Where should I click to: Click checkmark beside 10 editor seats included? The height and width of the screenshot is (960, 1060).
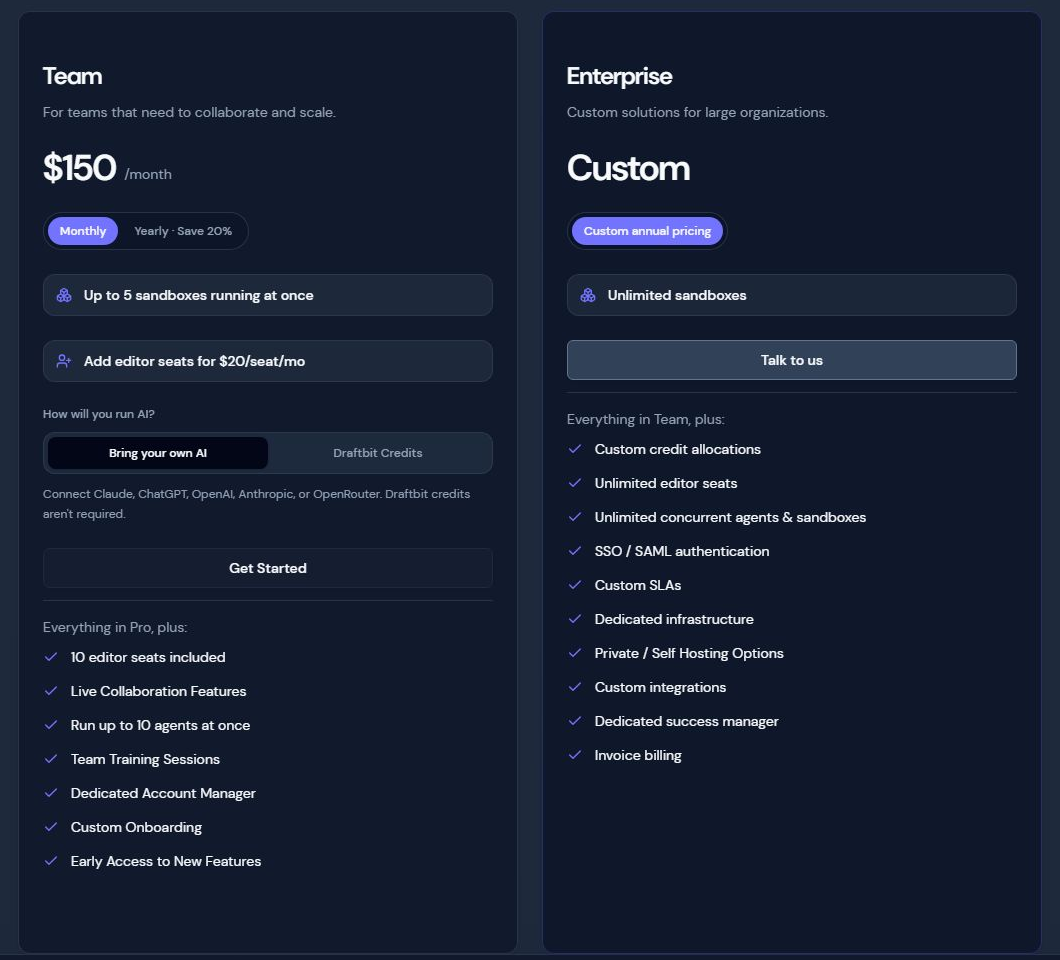tap(51, 657)
